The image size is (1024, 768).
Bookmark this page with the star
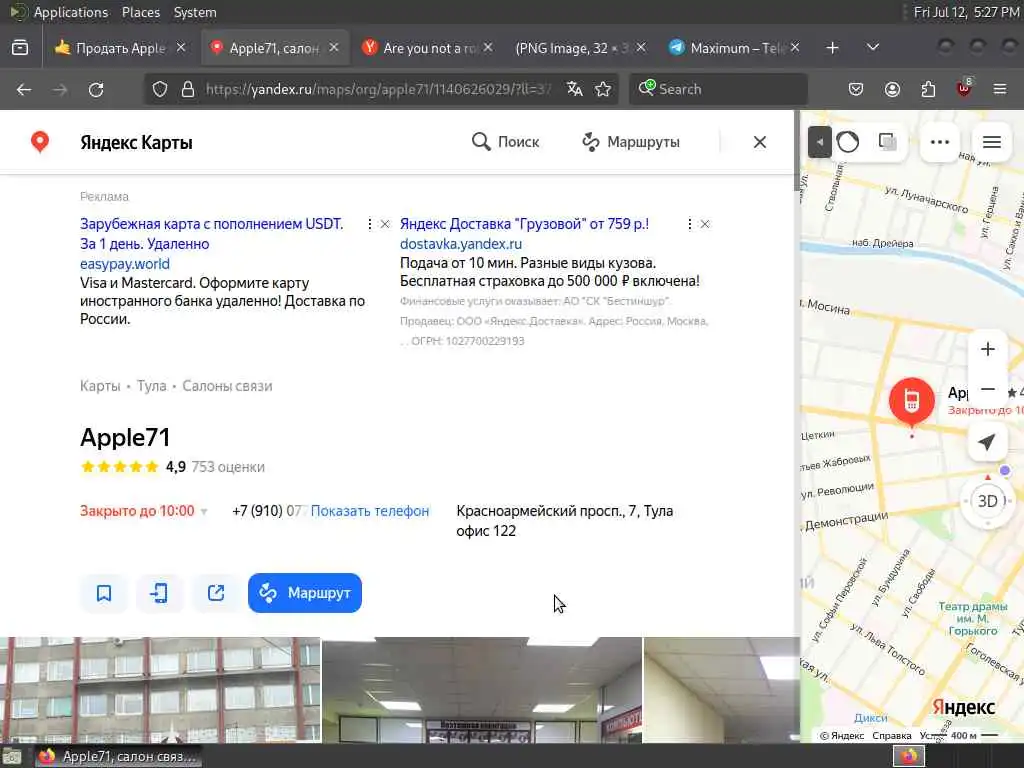pyautogui.click(x=603, y=89)
